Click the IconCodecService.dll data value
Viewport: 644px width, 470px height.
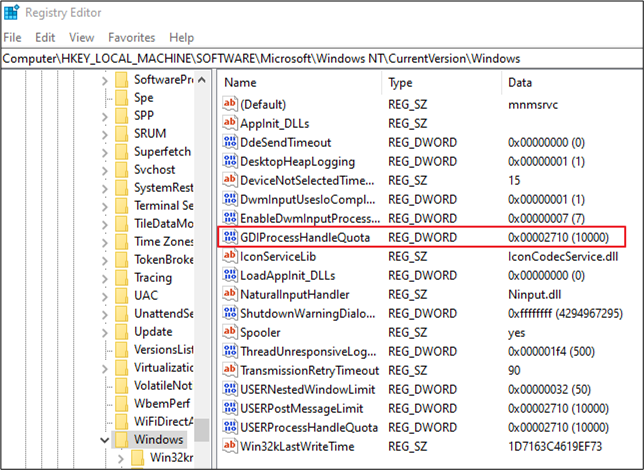click(563, 256)
